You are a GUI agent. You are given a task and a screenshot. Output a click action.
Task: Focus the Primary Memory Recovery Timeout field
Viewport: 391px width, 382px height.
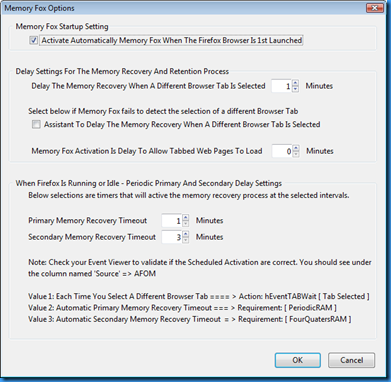(172, 221)
